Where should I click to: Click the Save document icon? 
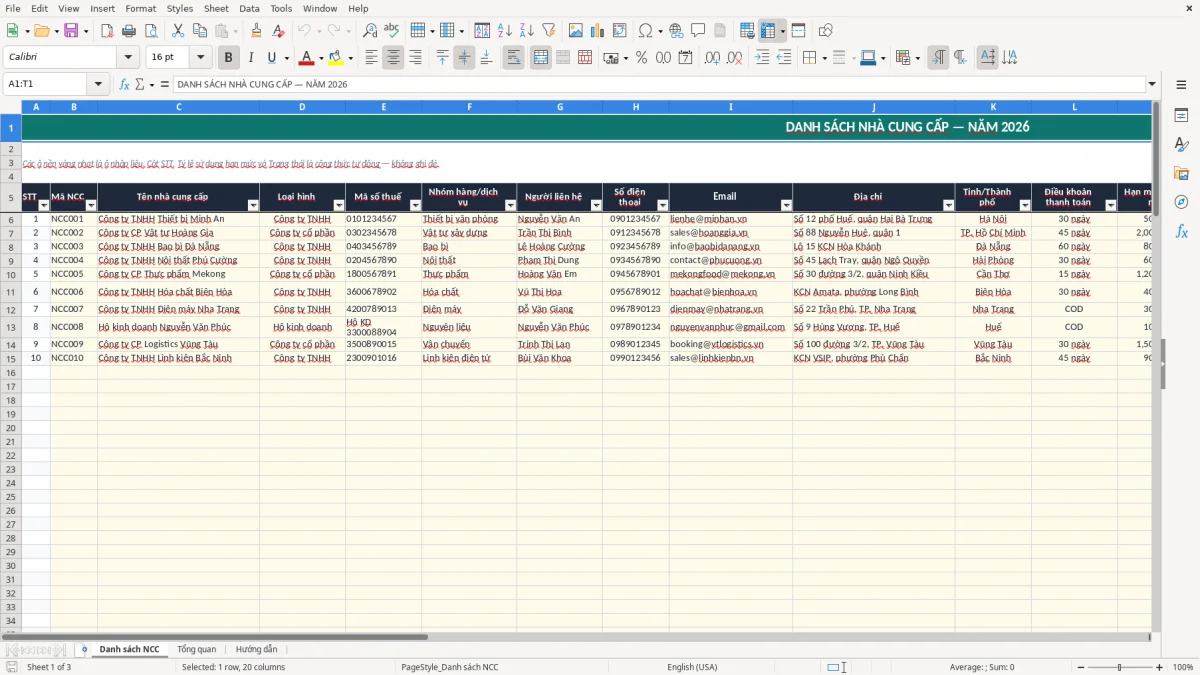point(70,31)
